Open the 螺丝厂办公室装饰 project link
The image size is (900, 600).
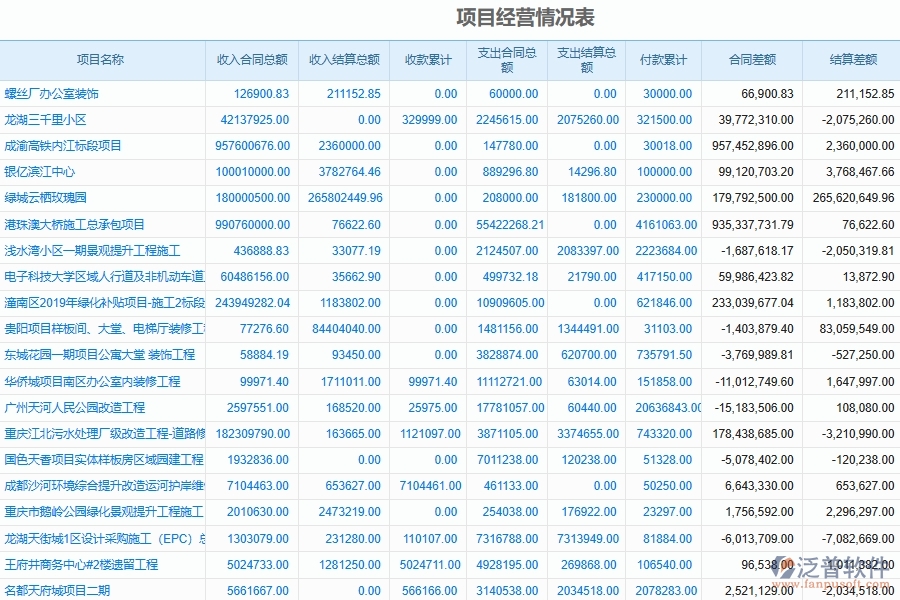pos(52,94)
